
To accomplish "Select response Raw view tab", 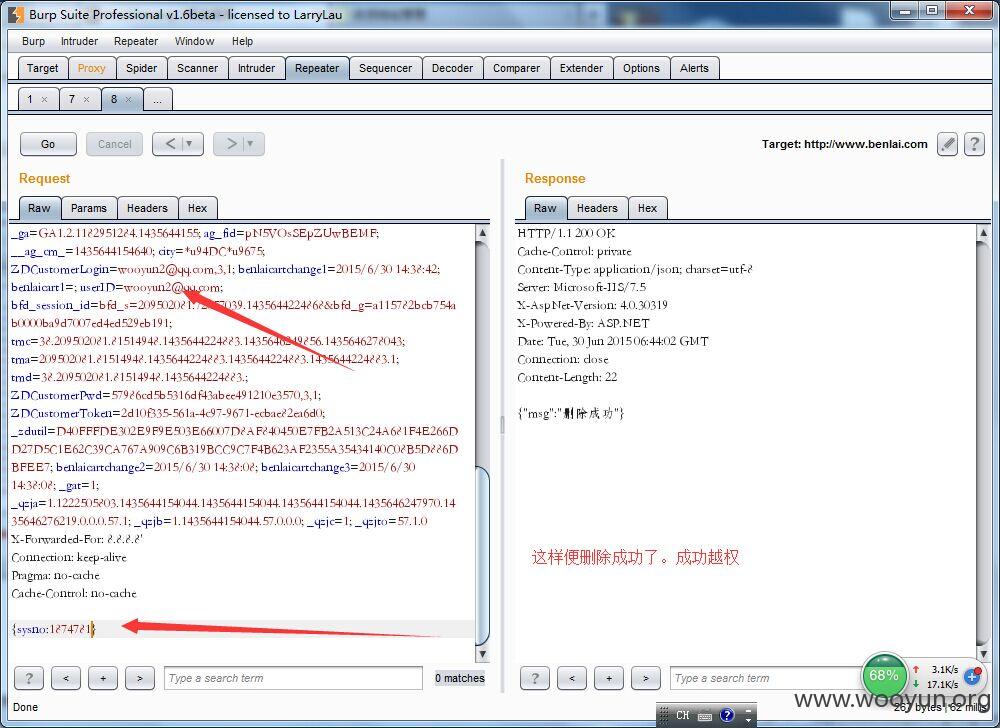I will [545, 208].
